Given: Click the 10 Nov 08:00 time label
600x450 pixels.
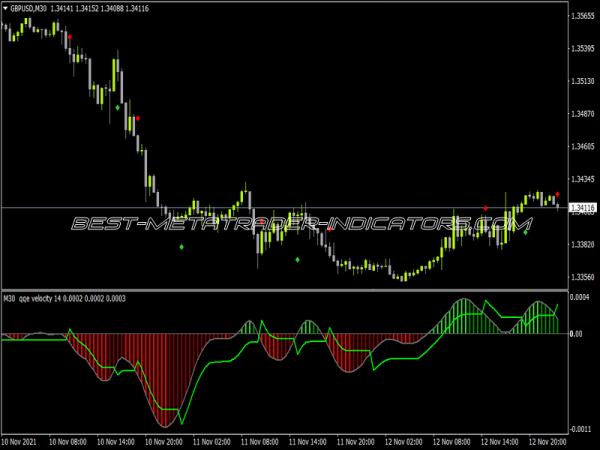Looking at the screenshot, I should click(68, 442).
